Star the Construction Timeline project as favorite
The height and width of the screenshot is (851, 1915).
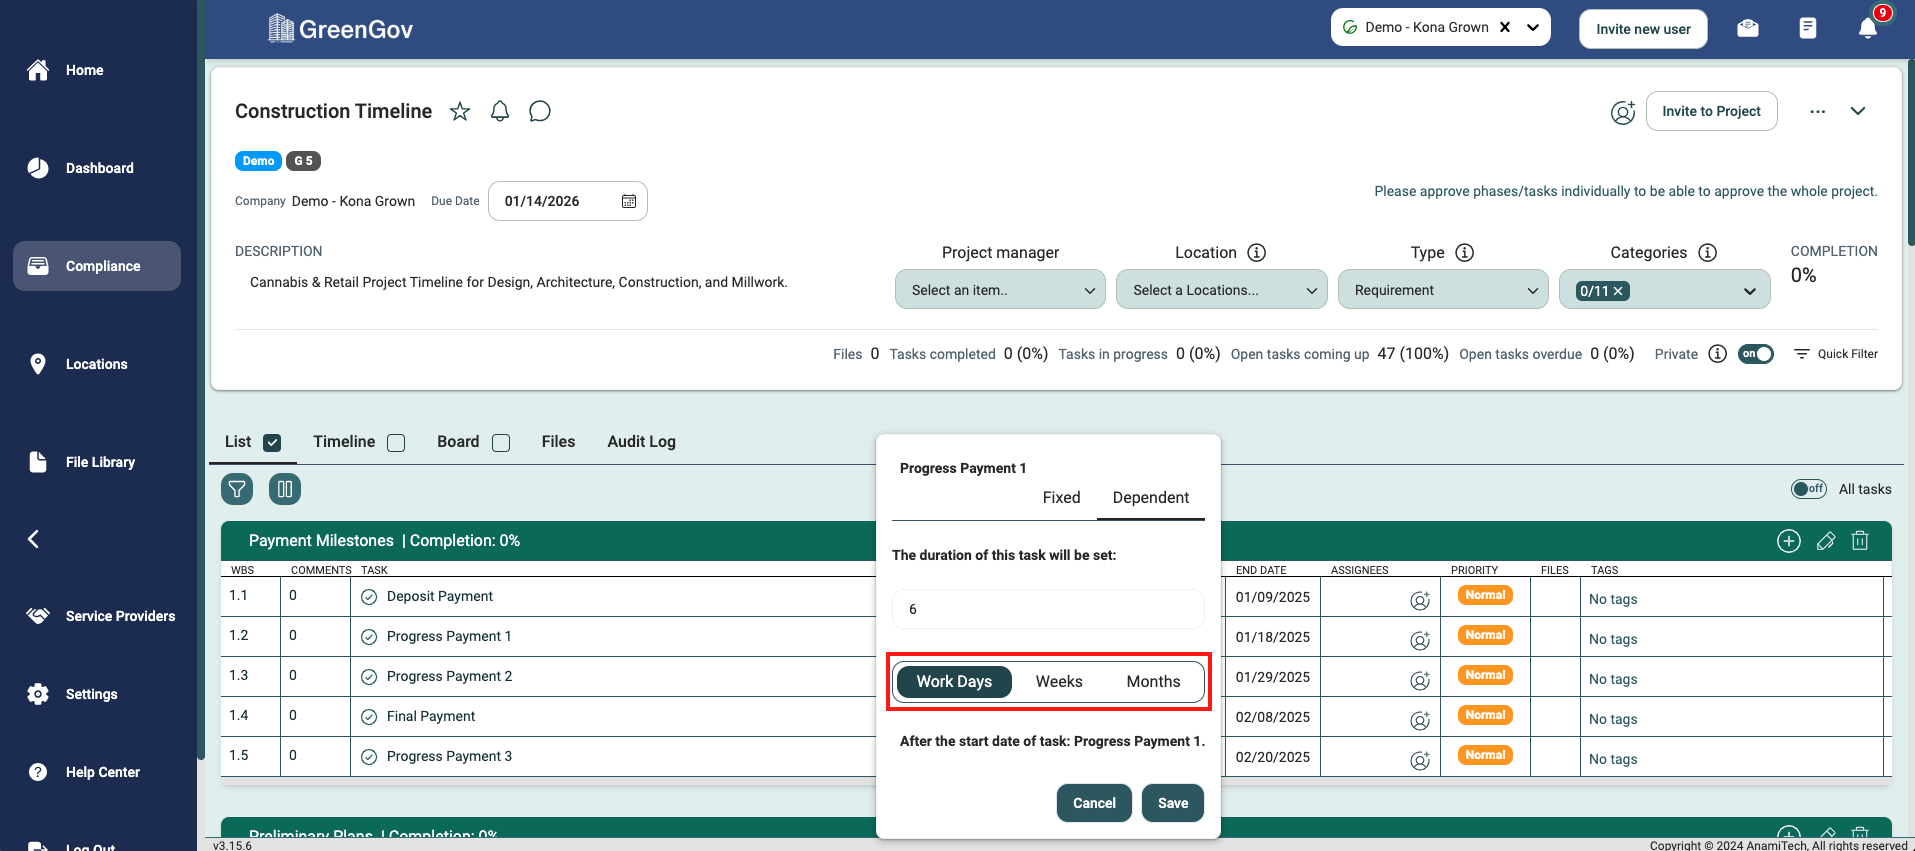point(460,111)
